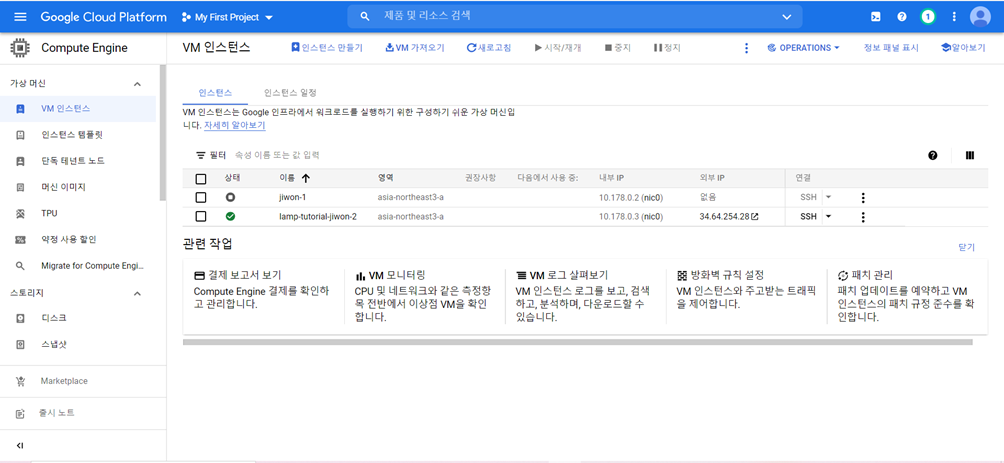Click the Compute Engine chip icon

coord(20,48)
